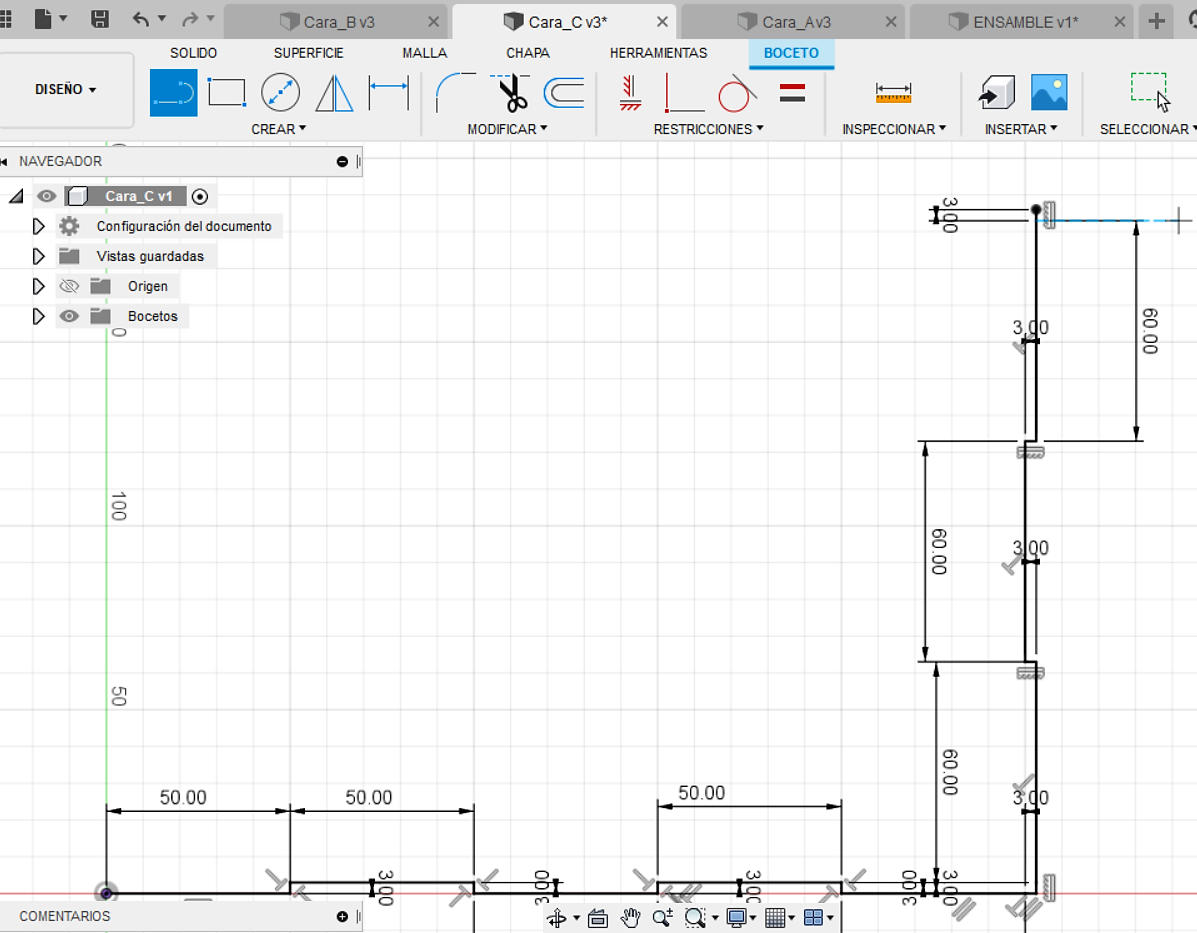Image resolution: width=1197 pixels, height=933 pixels.
Task: Switch to the Cara_A v3 document tab
Action: click(794, 21)
